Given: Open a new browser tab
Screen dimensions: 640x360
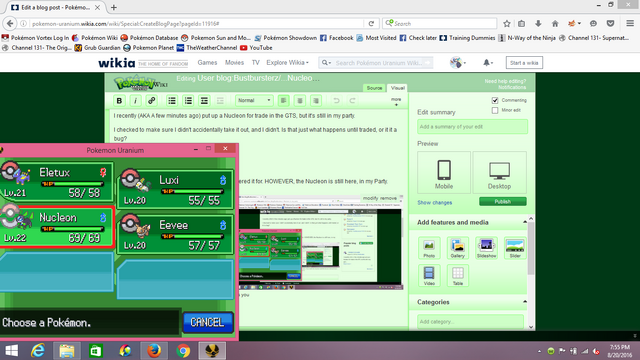Looking at the screenshot, I should 113,7.
